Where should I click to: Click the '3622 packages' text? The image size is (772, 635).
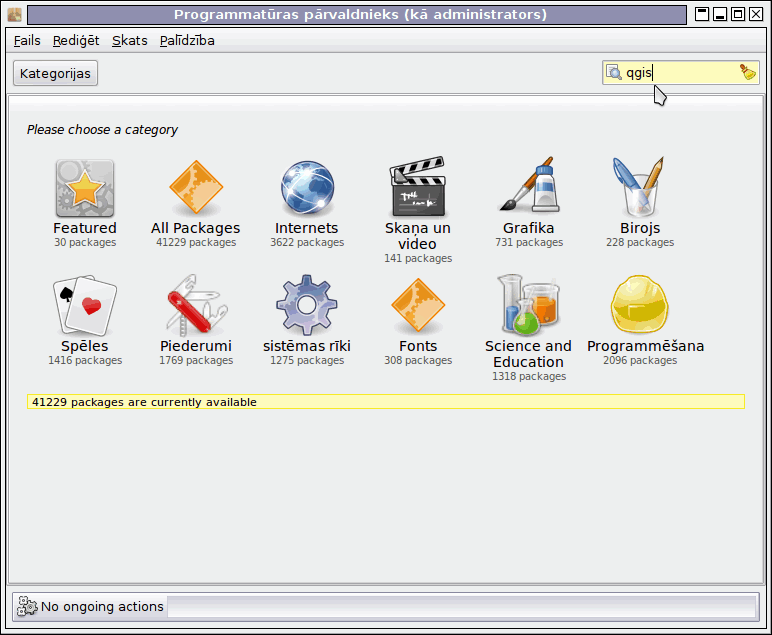[307, 242]
